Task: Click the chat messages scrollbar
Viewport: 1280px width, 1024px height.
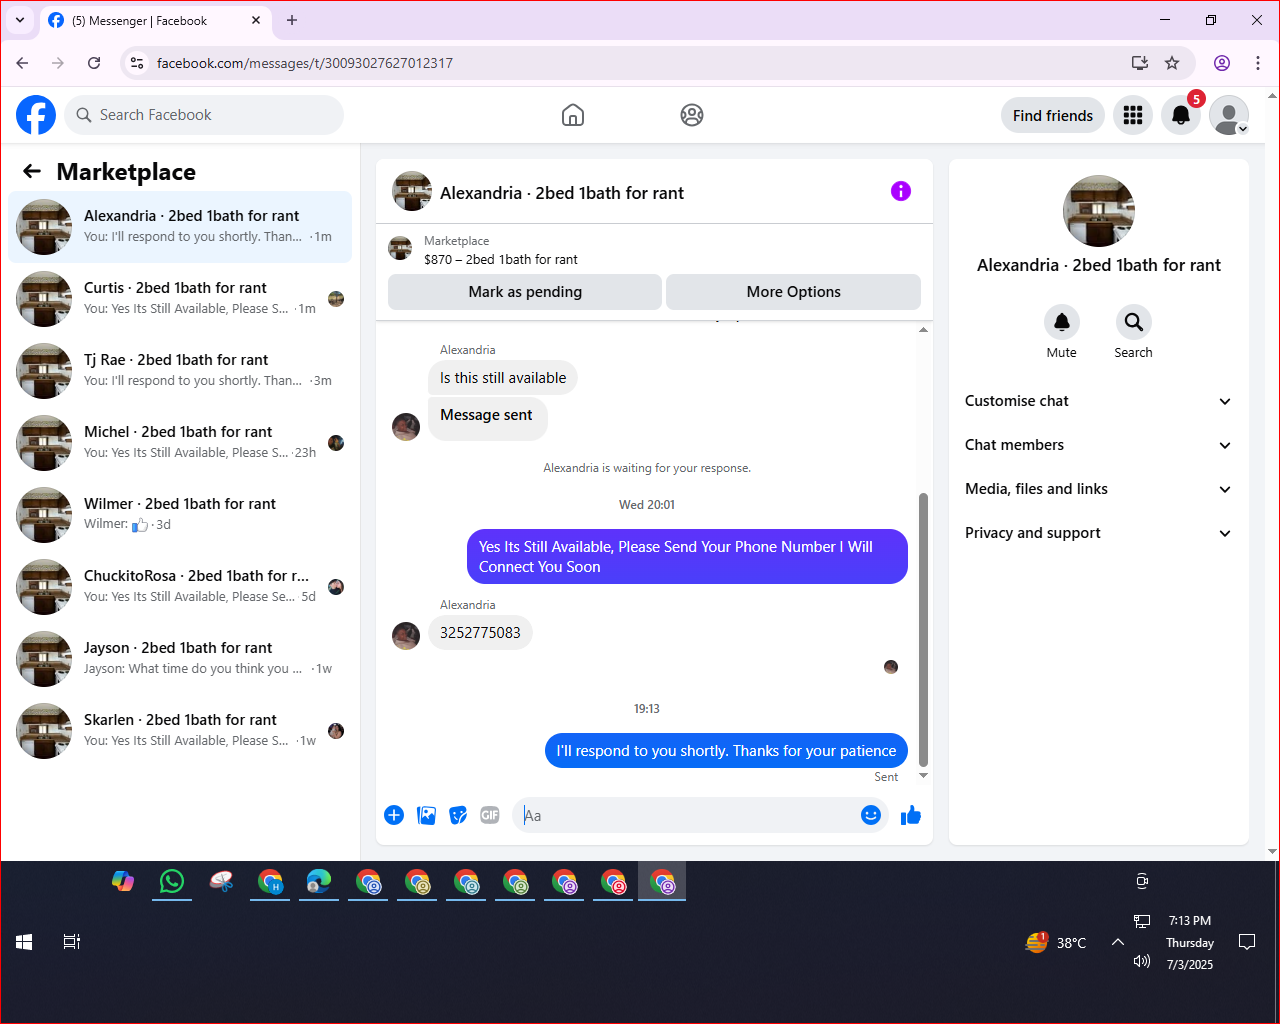Action: [x=923, y=630]
